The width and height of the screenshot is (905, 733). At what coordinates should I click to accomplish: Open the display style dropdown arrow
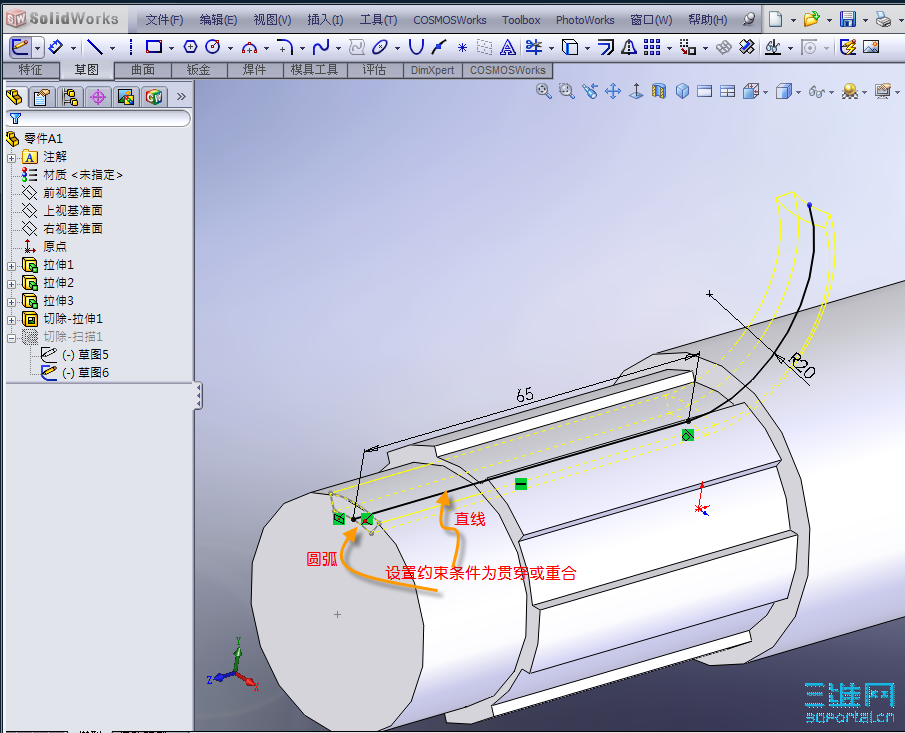[x=799, y=92]
